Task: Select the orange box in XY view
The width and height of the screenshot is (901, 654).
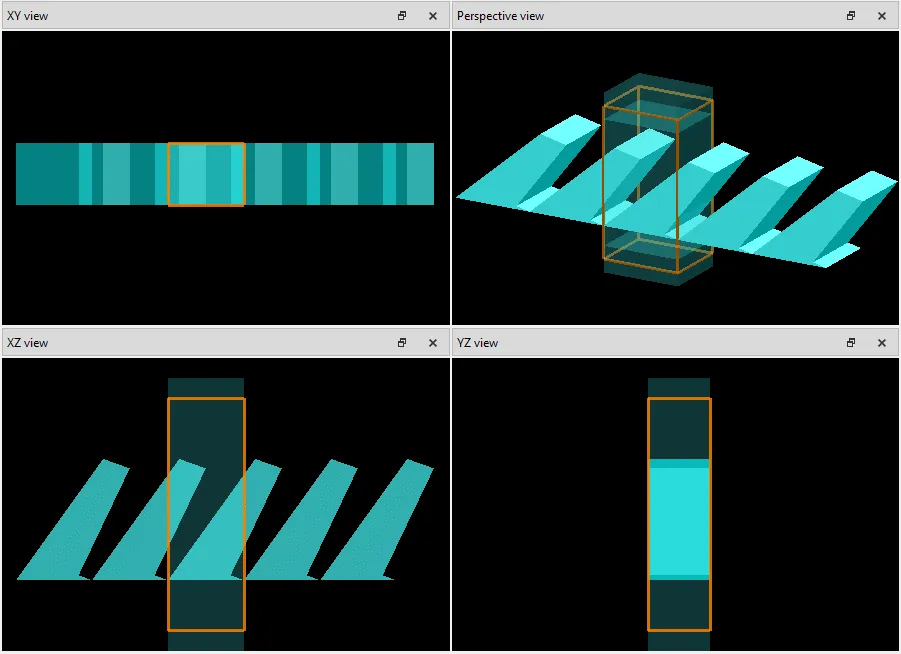Action: click(206, 144)
